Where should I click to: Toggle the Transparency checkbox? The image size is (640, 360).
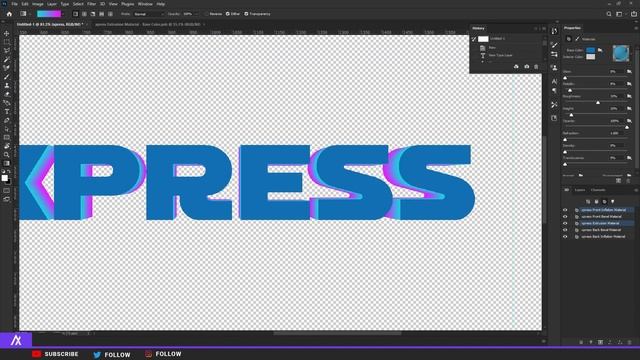(x=246, y=14)
